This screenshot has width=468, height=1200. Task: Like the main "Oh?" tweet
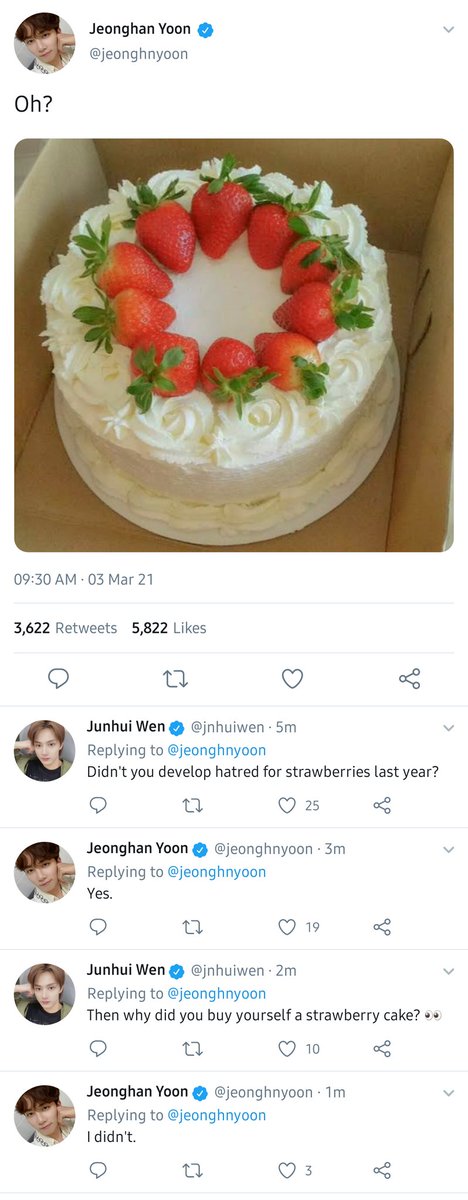tap(292, 679)
